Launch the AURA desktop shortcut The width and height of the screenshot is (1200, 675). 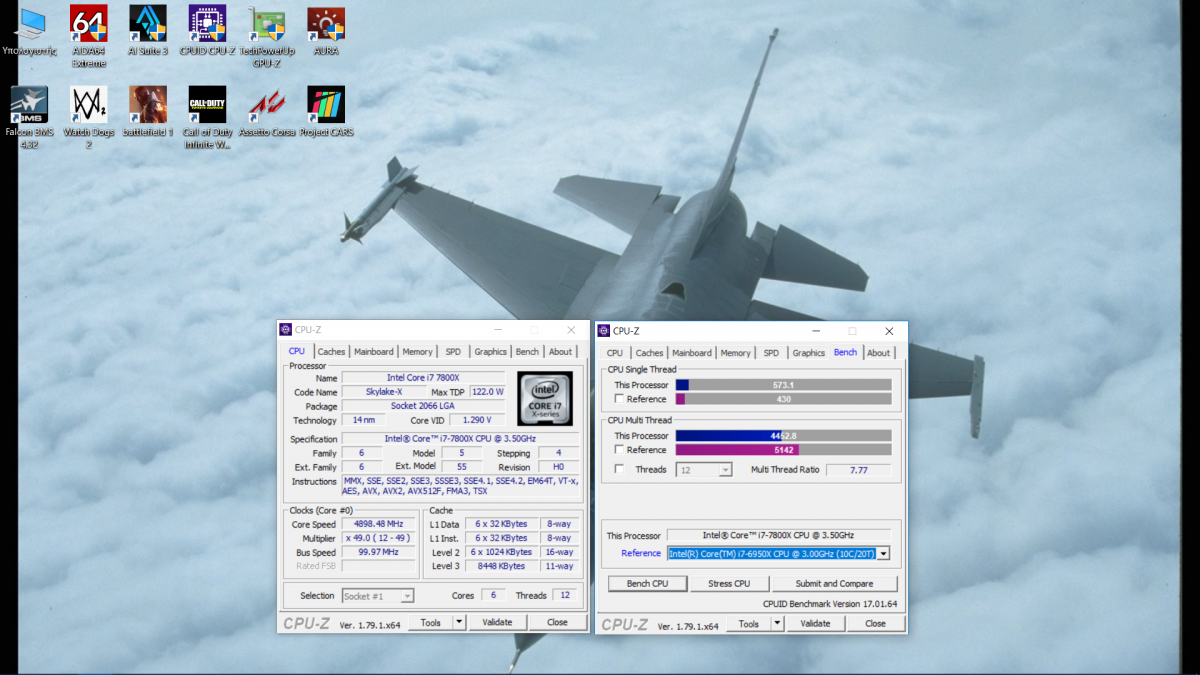[326, 30]
